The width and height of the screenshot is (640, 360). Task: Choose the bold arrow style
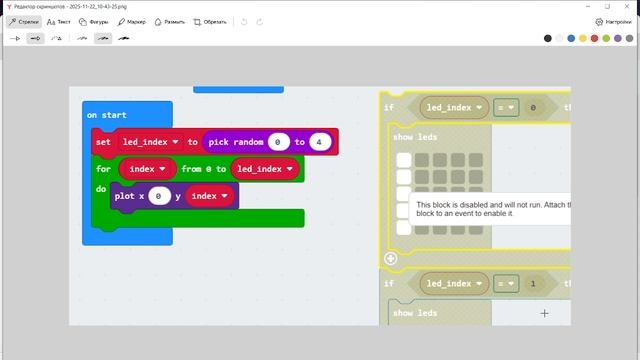pyautogui.click(x=36, y=38)
